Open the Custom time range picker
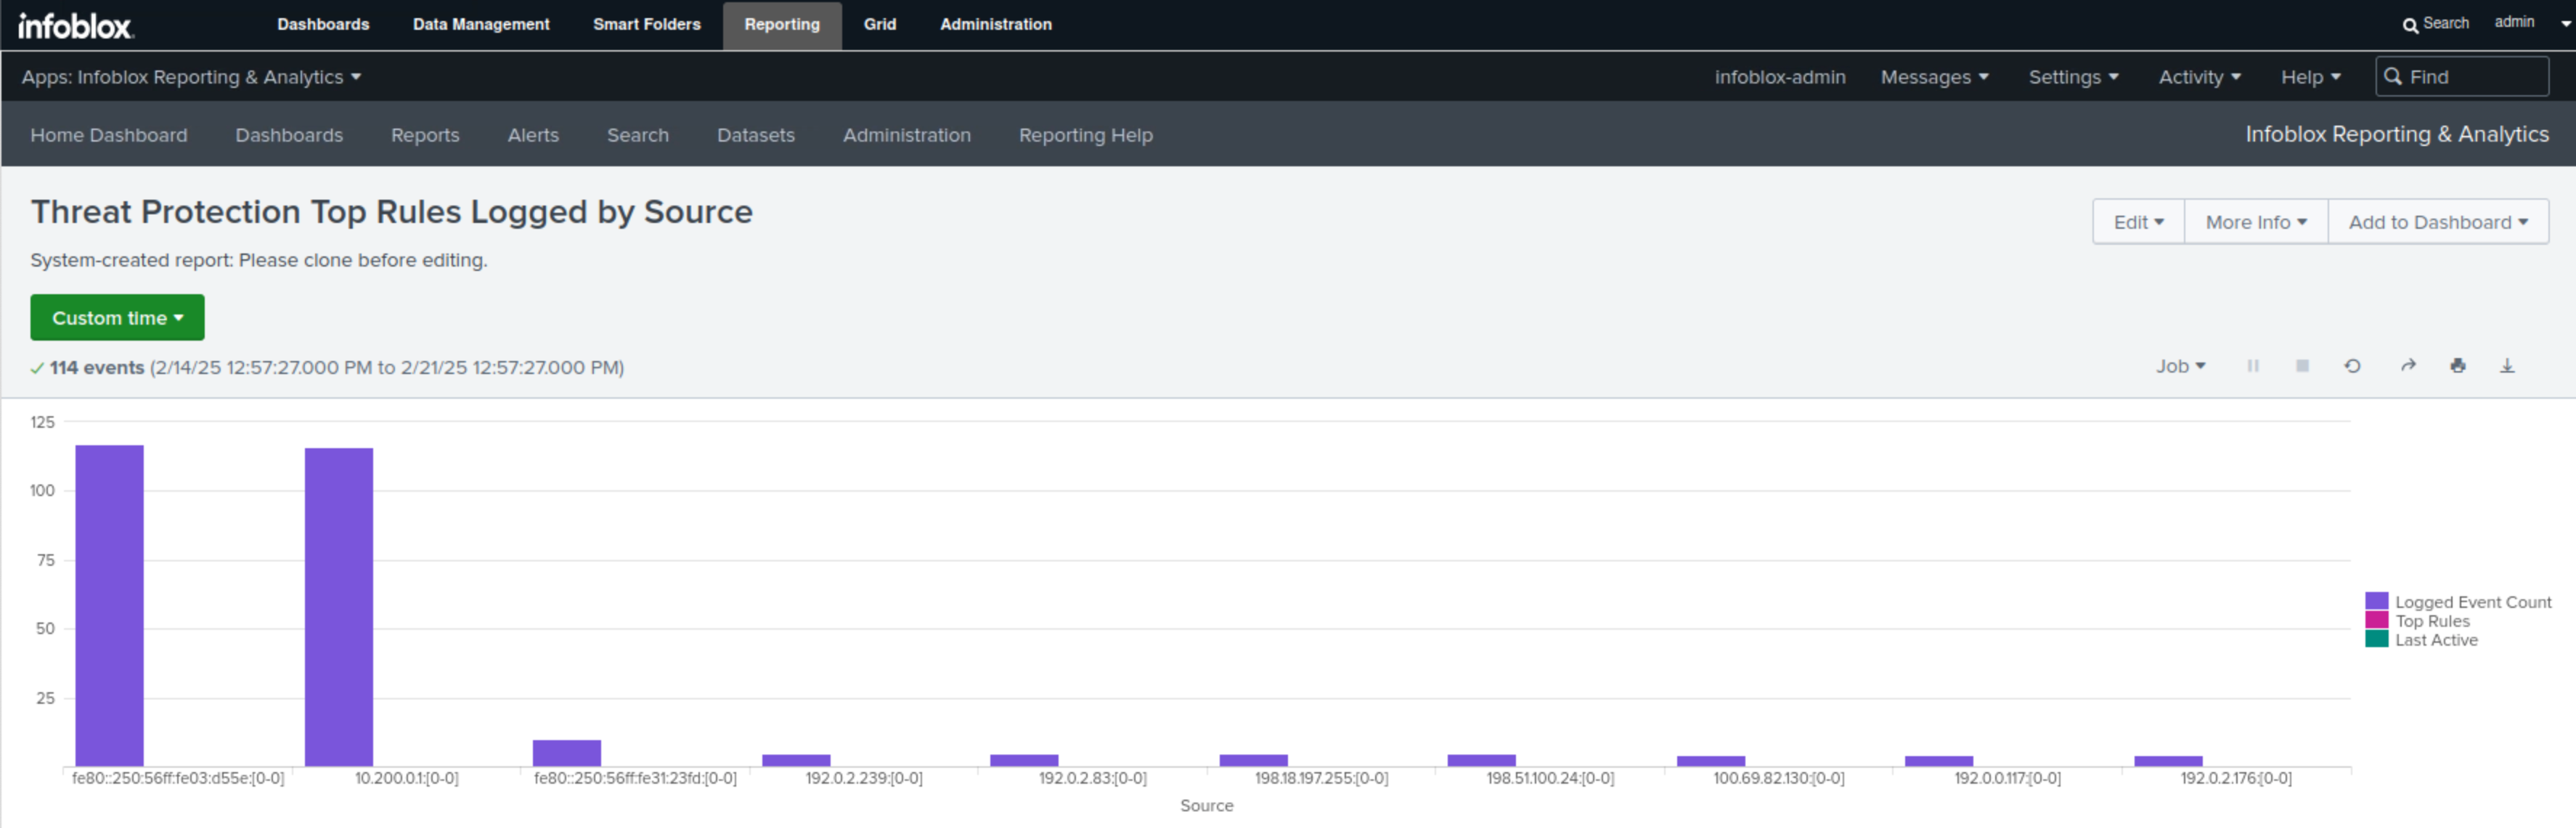Screen dimensions: 2576x828 point(117,318)
